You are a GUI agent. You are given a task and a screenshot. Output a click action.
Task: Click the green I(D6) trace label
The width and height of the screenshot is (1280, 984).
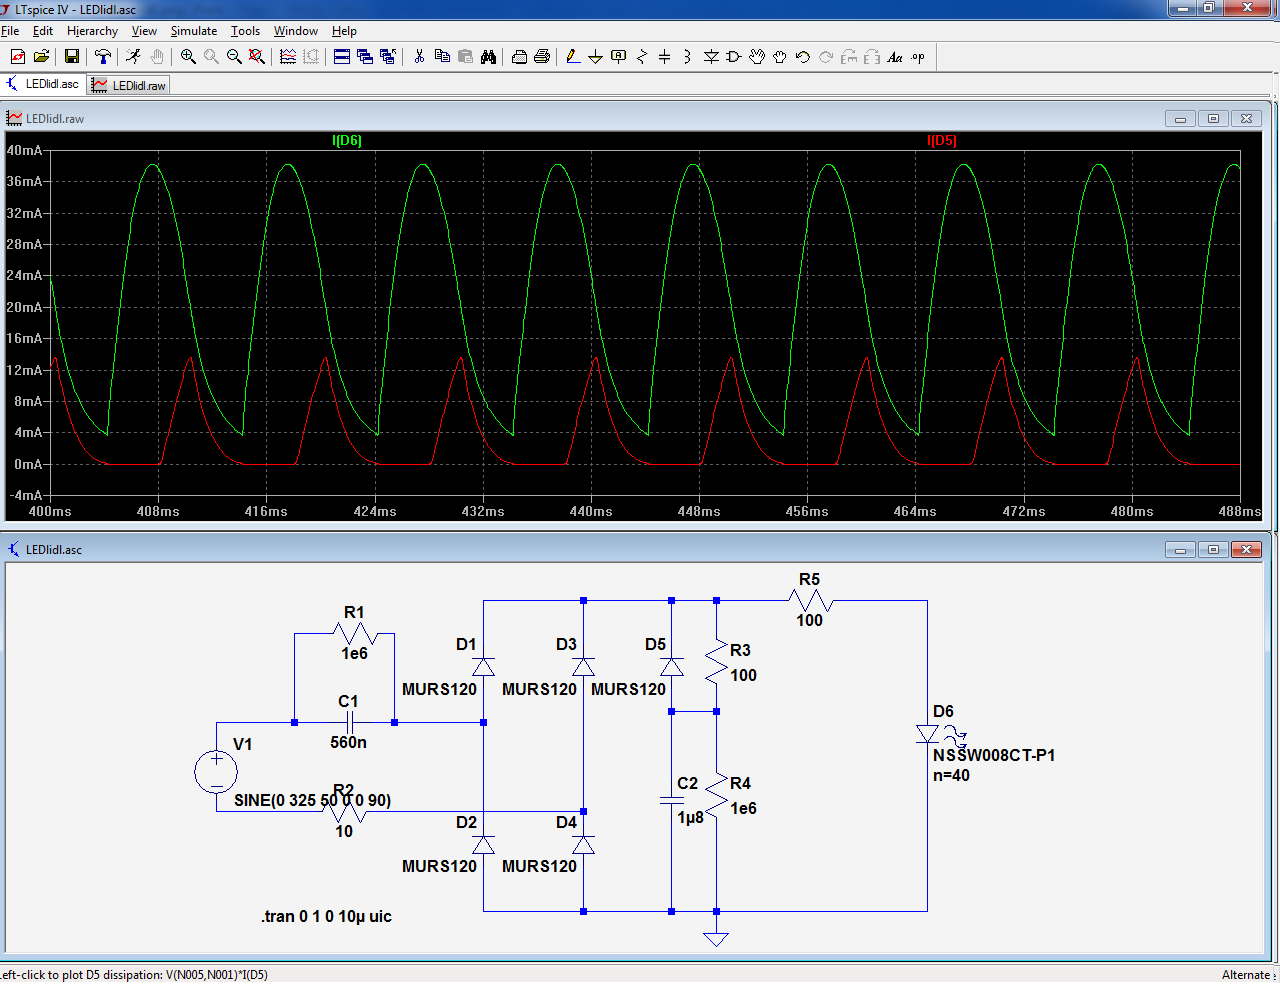pyautogui.click(x=347, y=141)
